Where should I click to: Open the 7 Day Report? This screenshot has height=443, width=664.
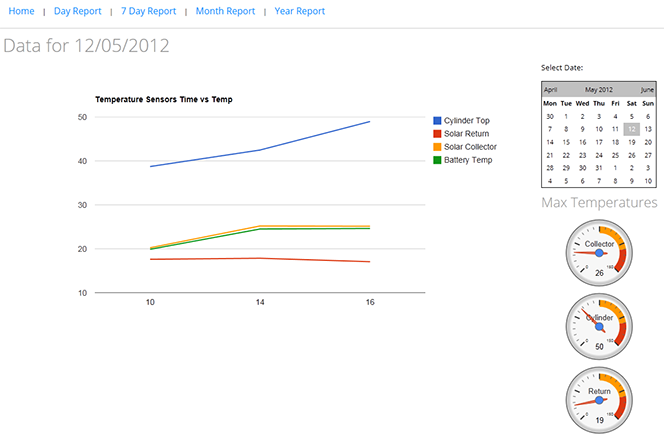click(147, 11)
